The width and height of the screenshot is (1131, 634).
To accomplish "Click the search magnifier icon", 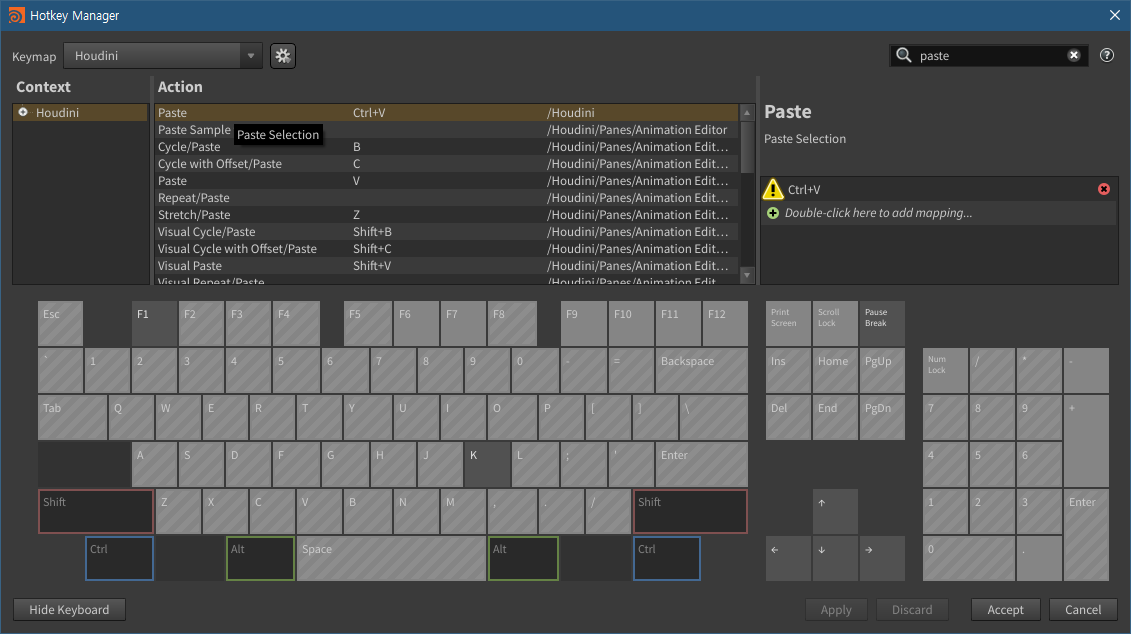I will point(904,56).
